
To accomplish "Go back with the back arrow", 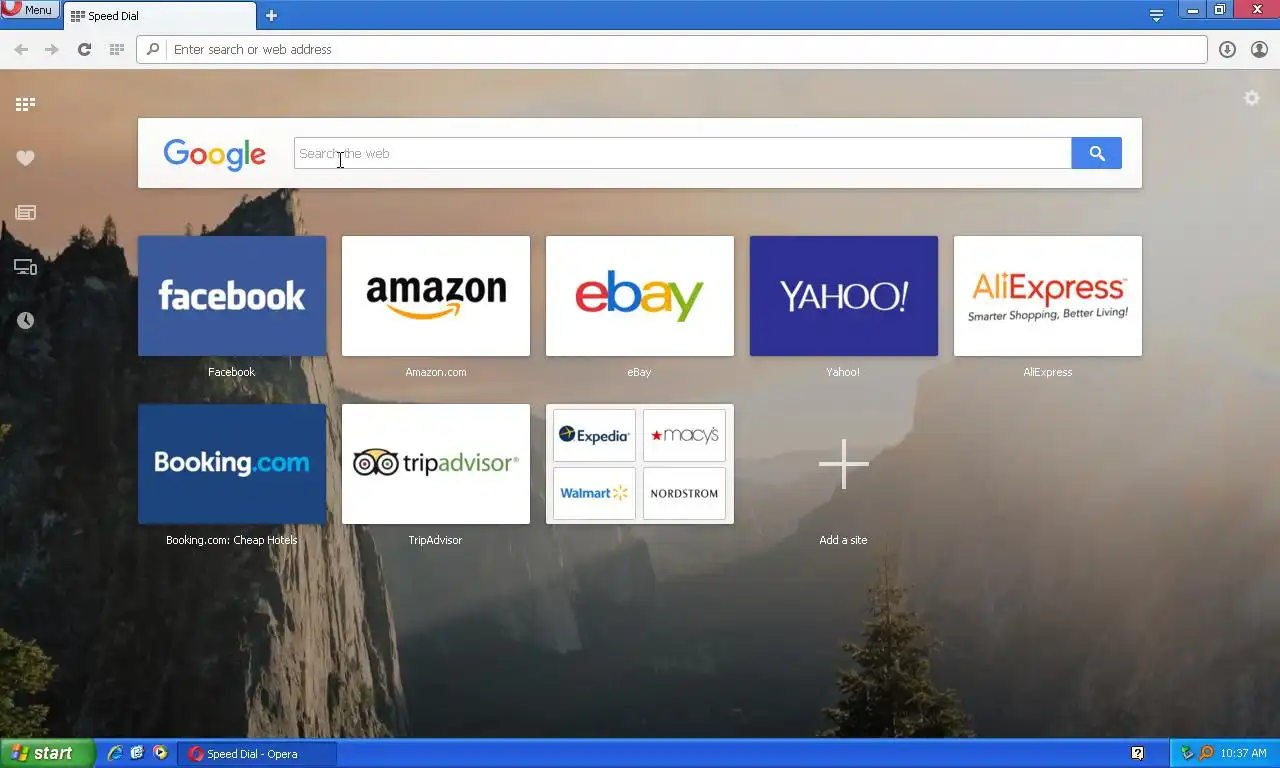I will [x=21, y=49].
